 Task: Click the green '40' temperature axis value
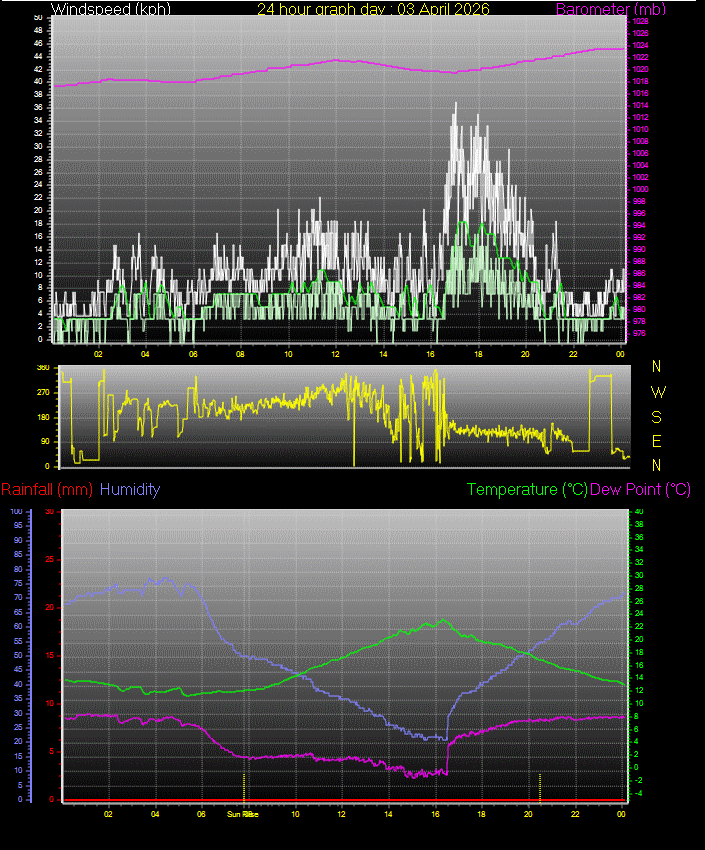click(x=639, y=511)
